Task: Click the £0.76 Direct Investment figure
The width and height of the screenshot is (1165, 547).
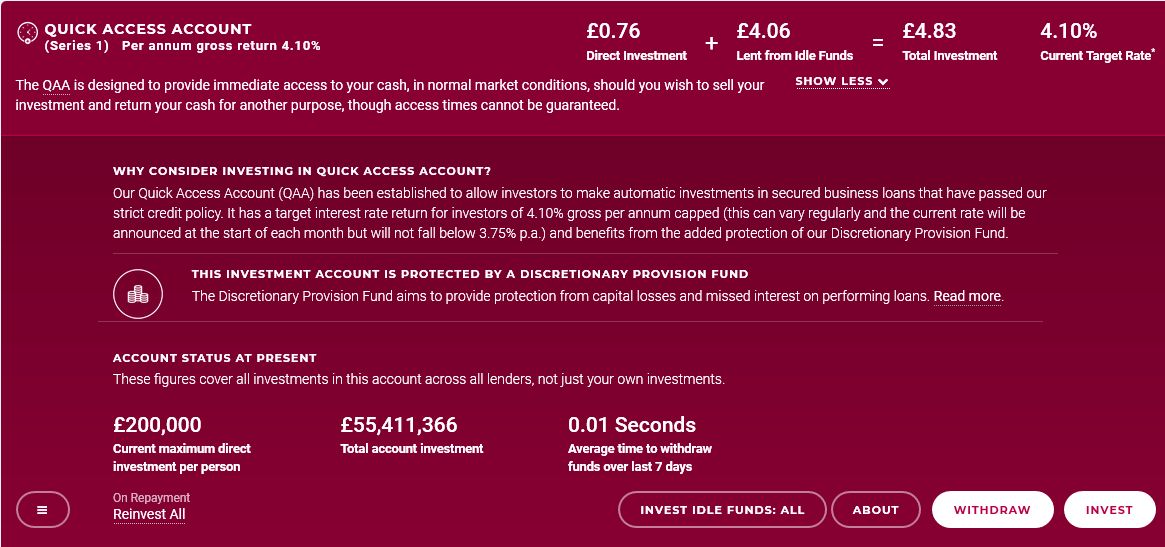Action: (x=613, y=31)
